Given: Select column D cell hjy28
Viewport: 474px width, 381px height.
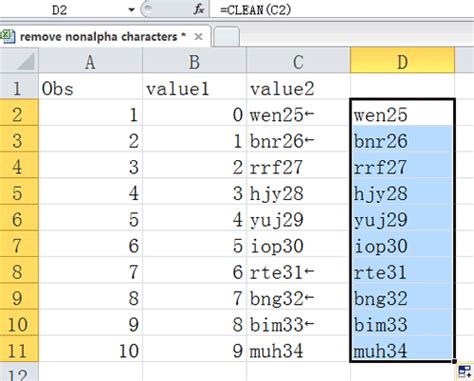Looking at the screenshot, I should pos(402,192).
